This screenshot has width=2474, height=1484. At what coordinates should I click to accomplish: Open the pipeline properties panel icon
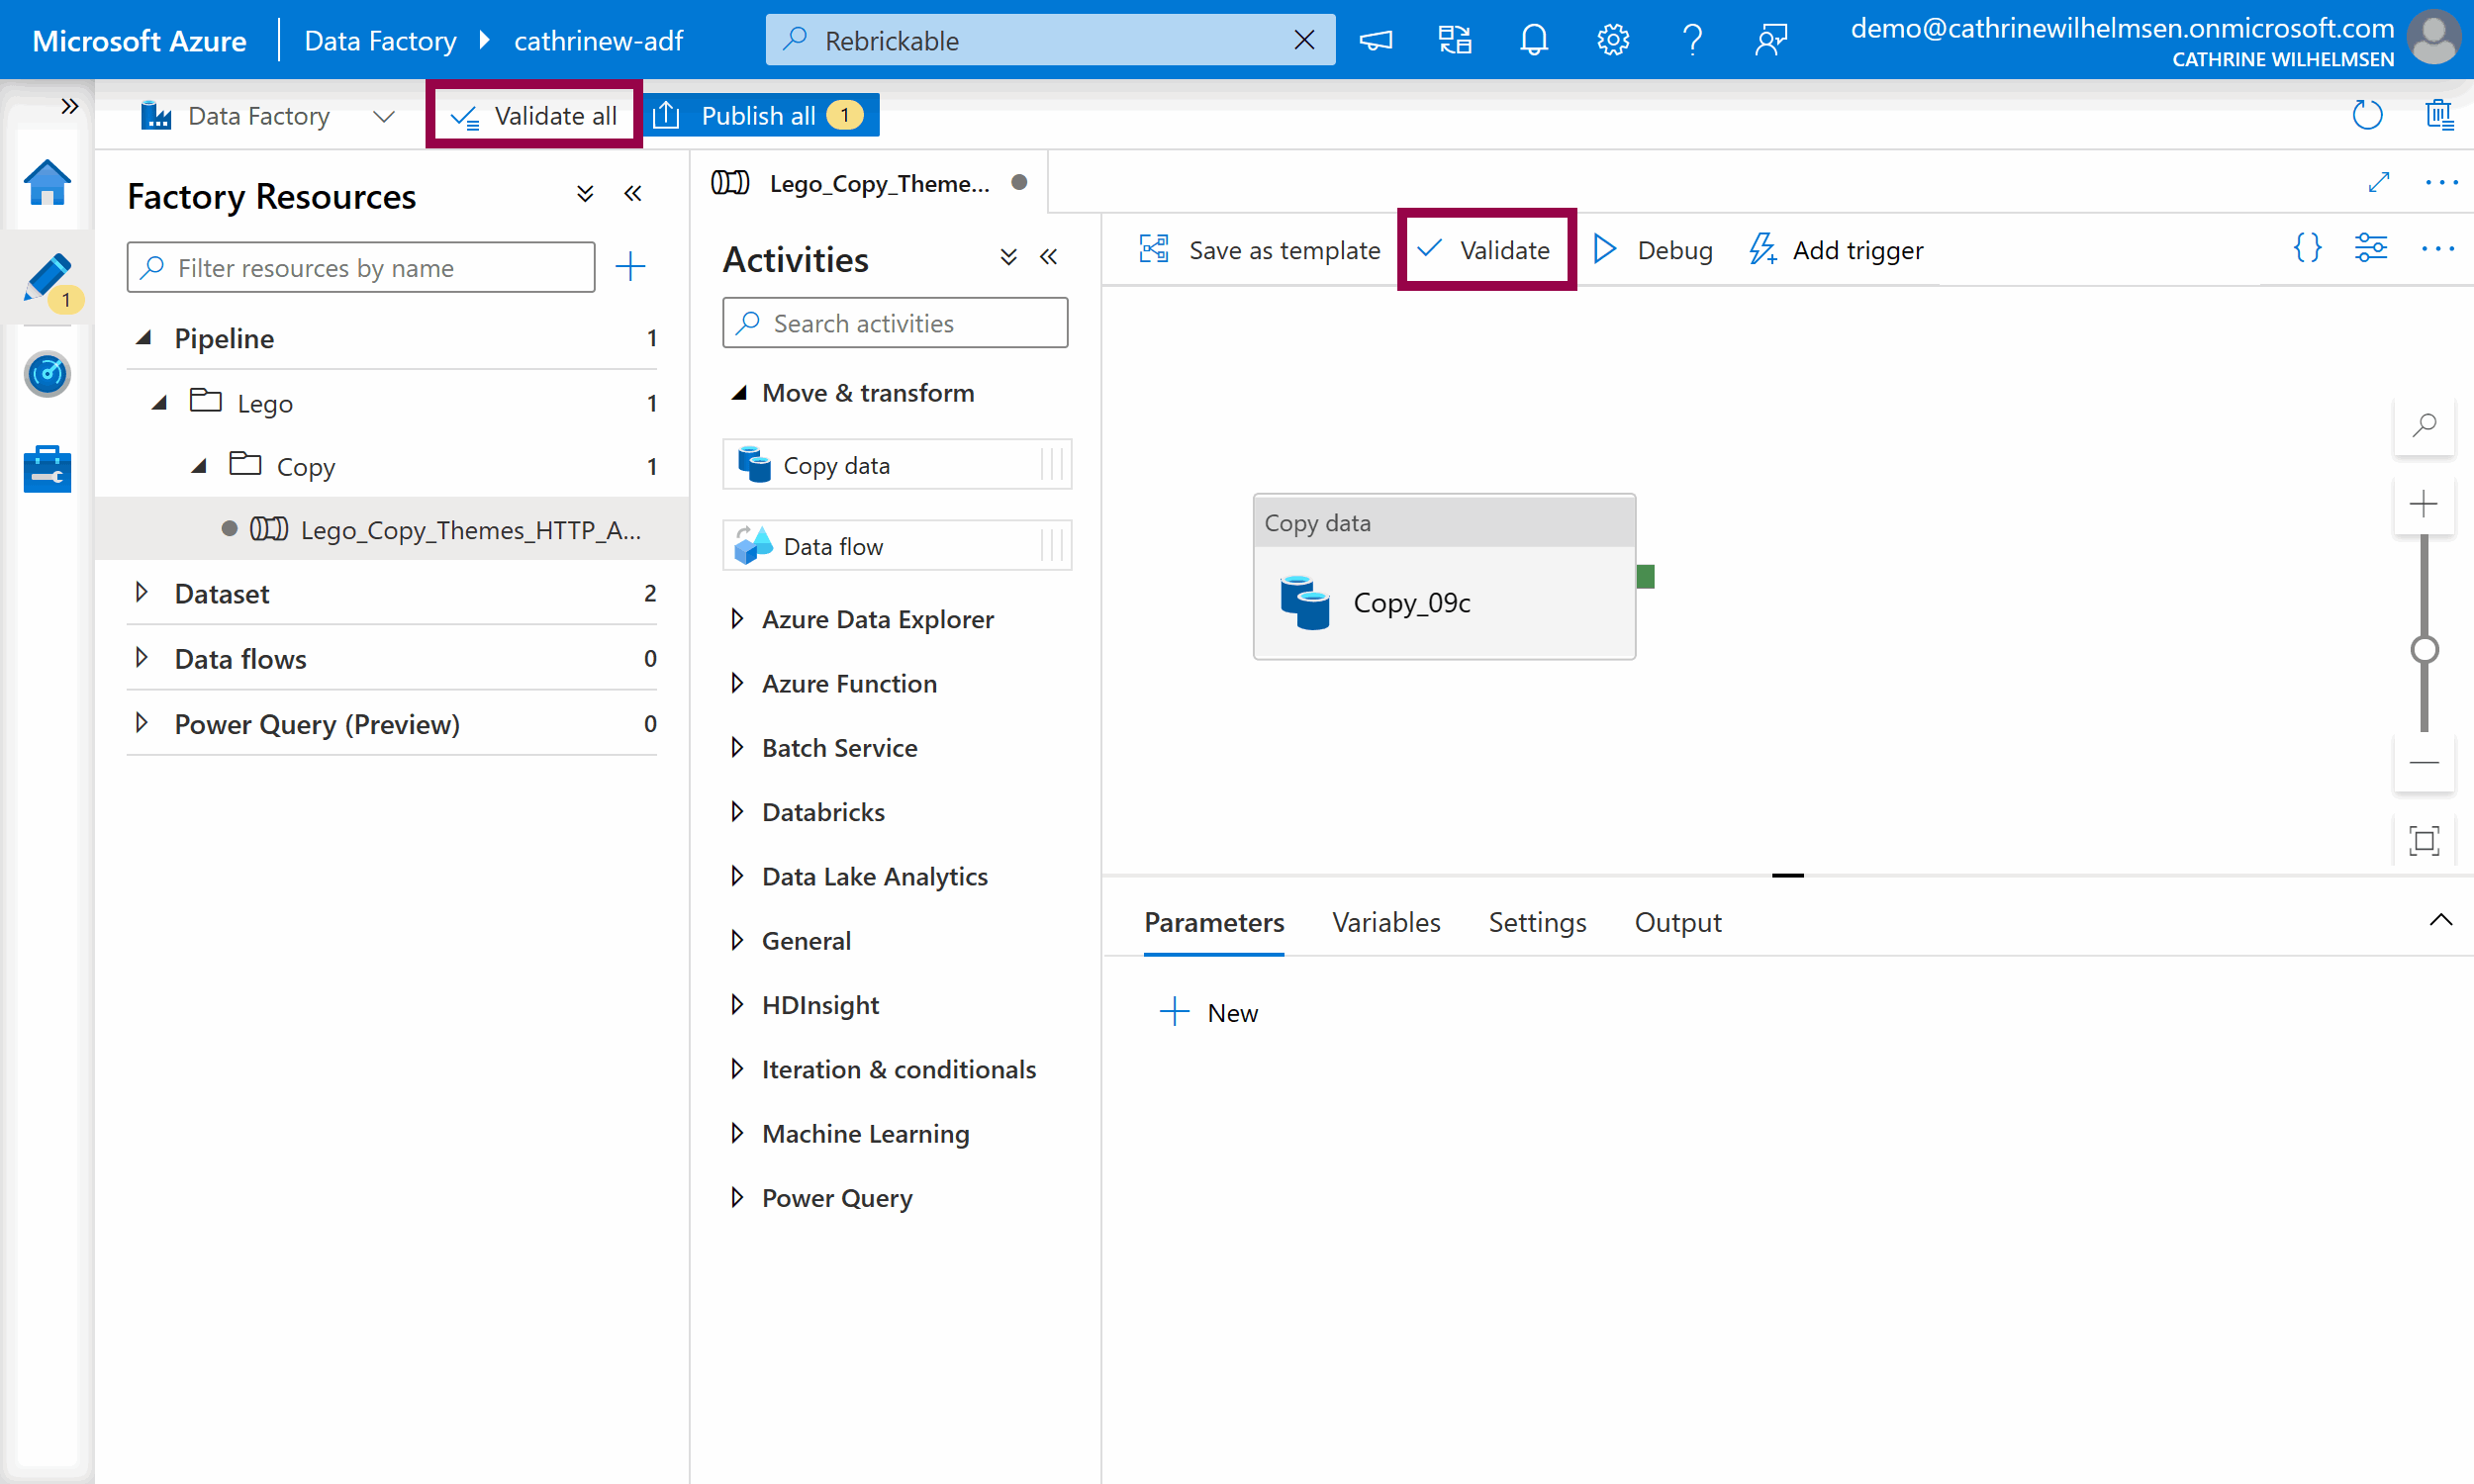click(2370, 249)
